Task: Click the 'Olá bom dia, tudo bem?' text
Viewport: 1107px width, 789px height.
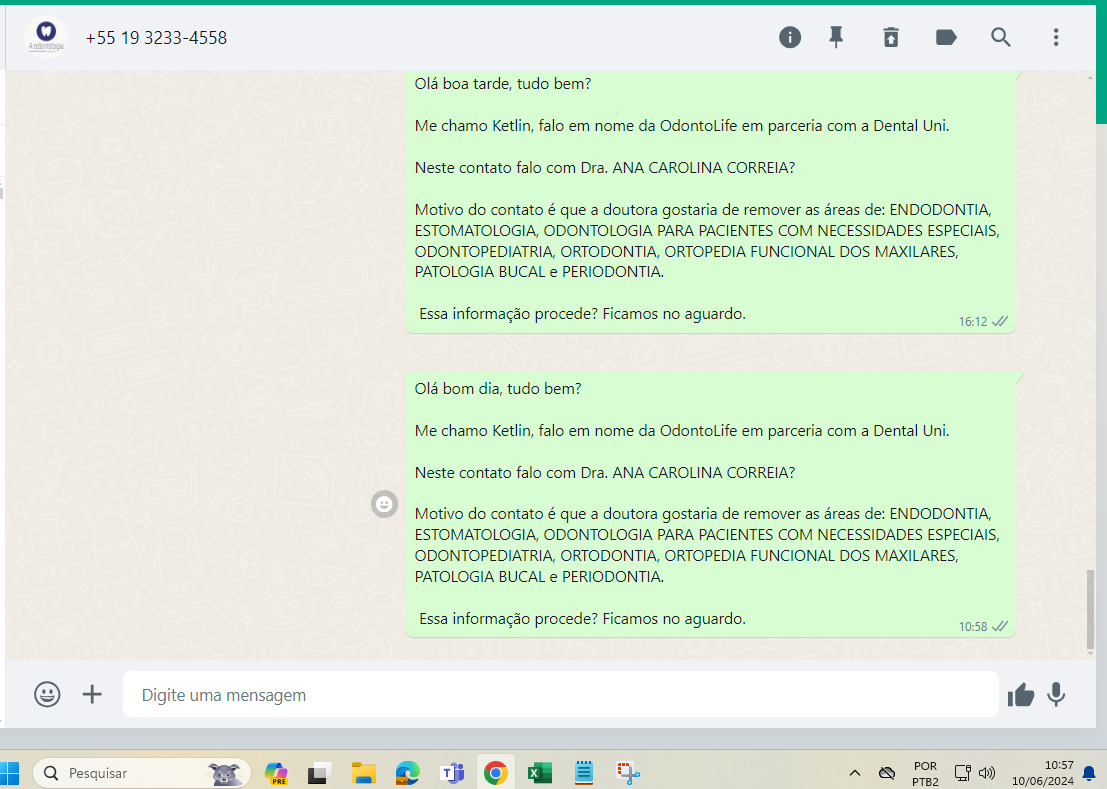Action: (498, 389)
